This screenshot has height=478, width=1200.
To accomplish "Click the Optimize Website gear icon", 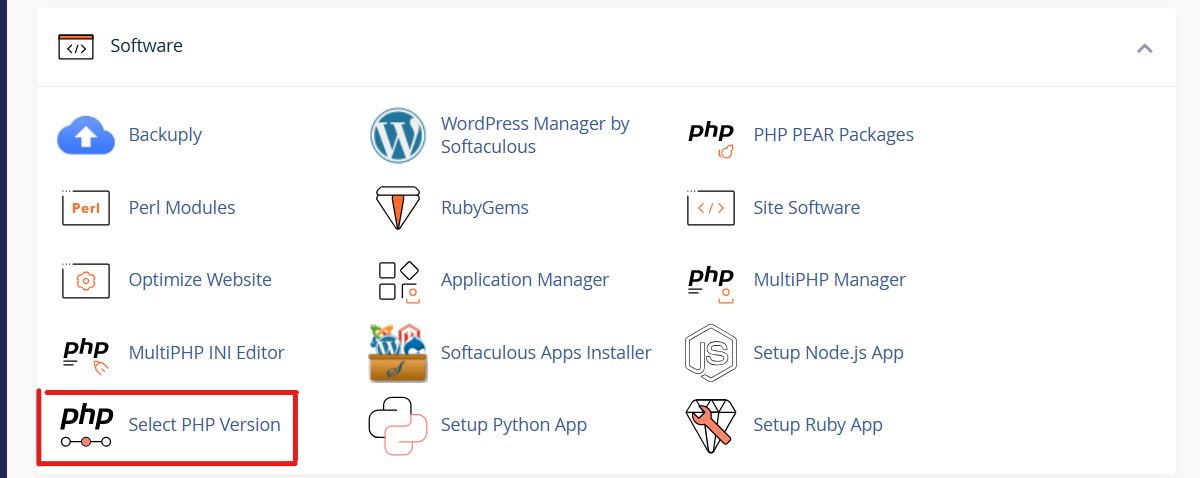I will 86,280.
